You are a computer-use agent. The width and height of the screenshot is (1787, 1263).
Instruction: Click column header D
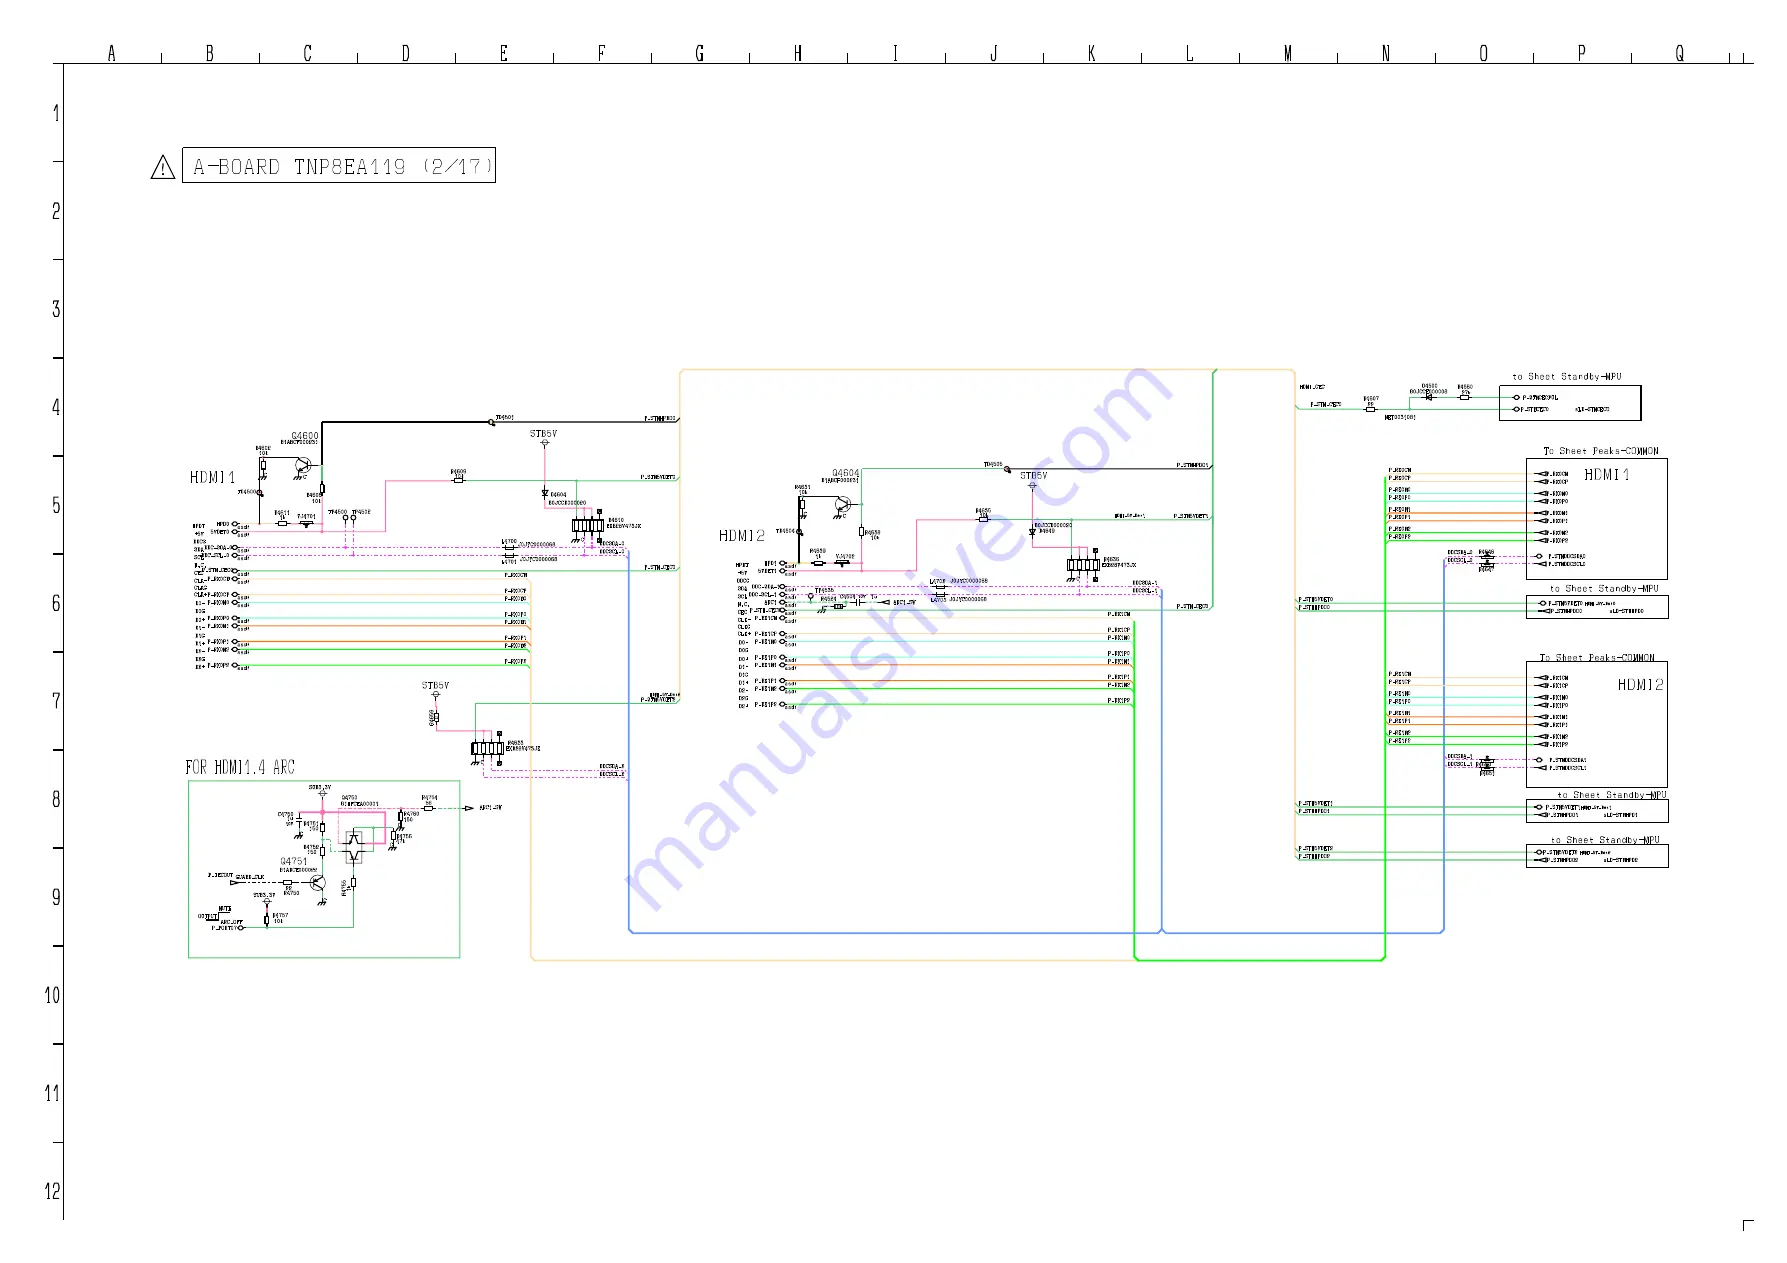click(406, 53)
